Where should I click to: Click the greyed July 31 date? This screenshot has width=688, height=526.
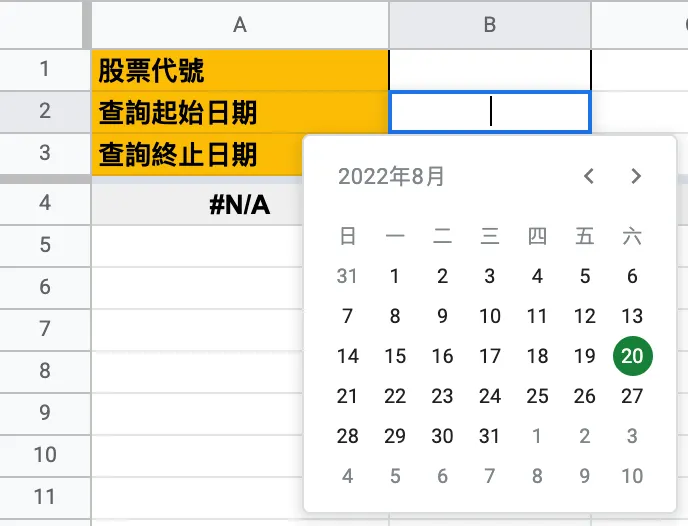(347, 276)
